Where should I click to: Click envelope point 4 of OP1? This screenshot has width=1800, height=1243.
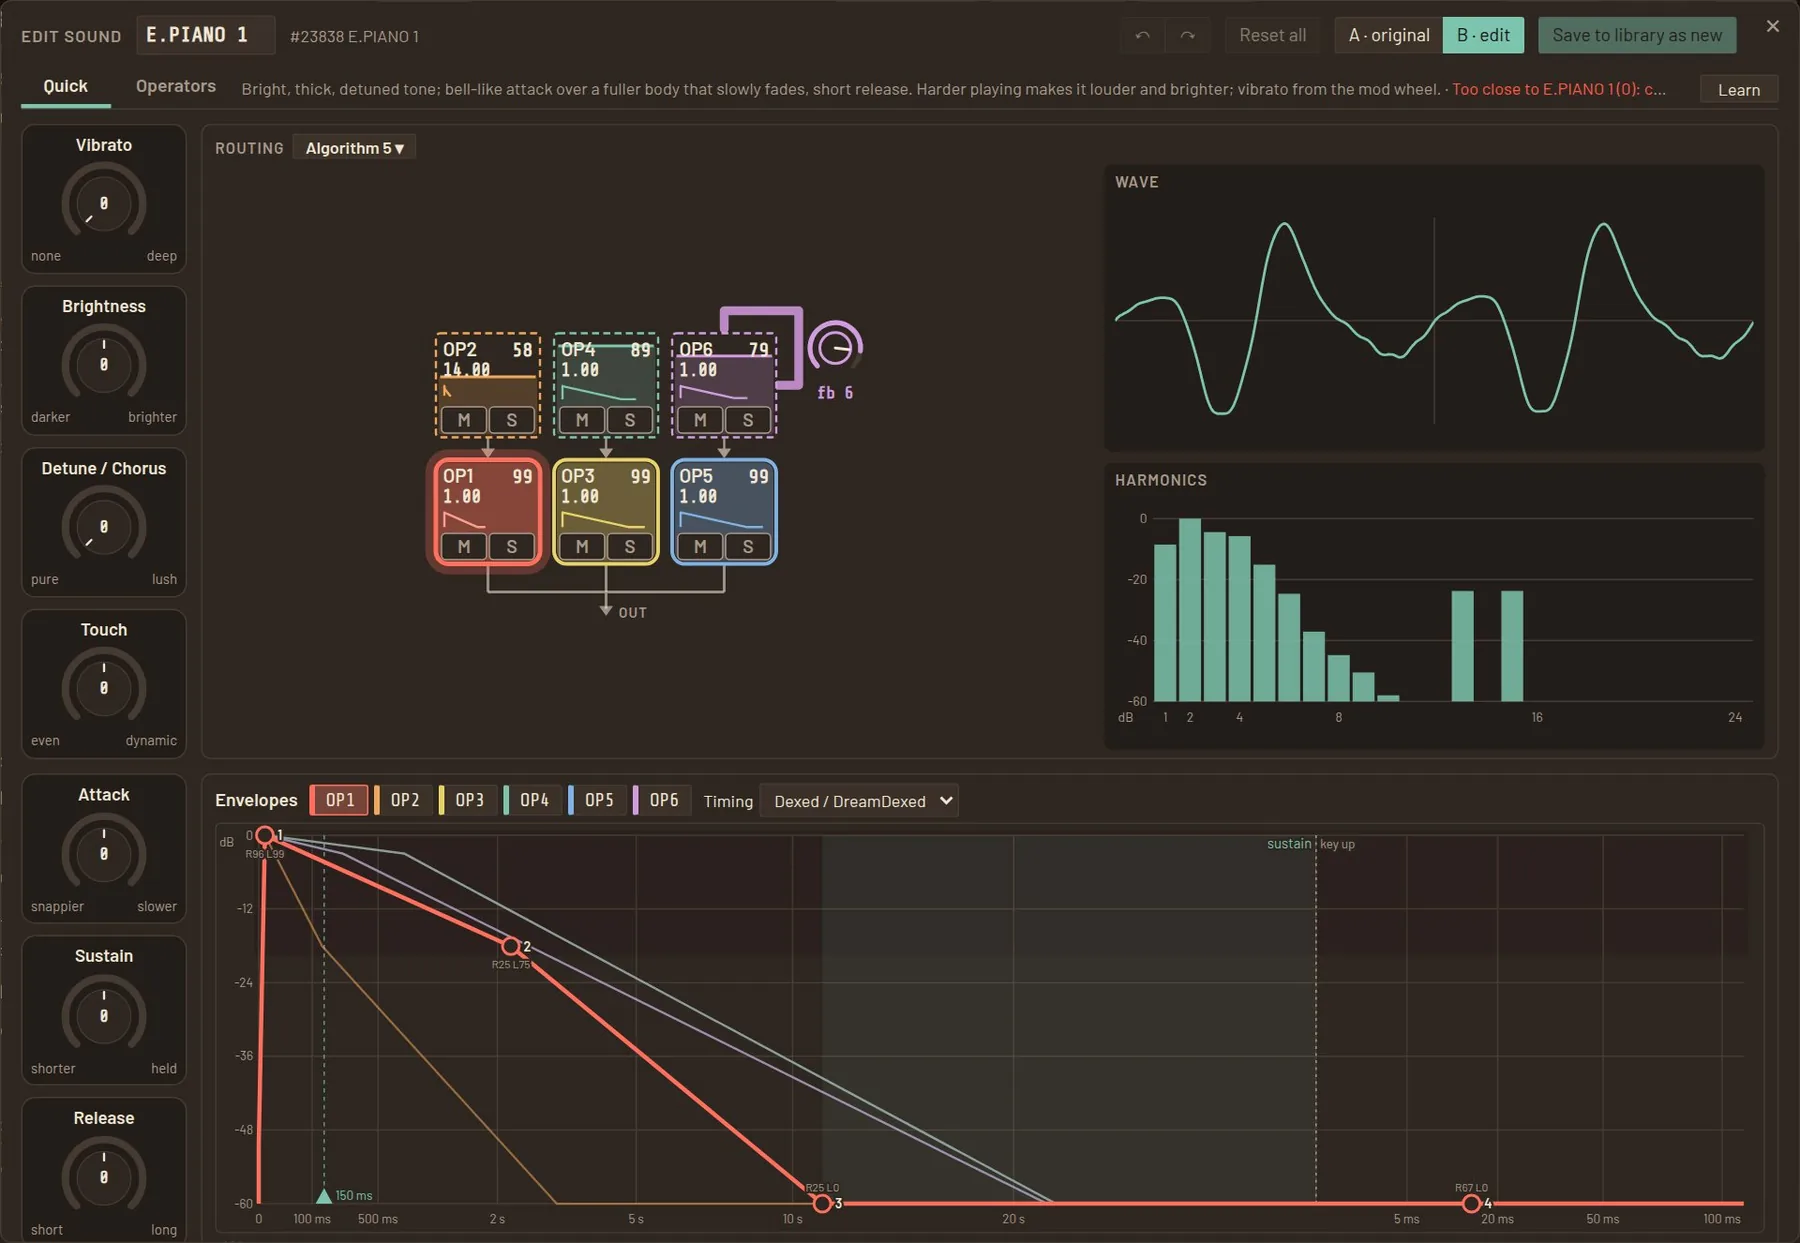[1471, 1203]
